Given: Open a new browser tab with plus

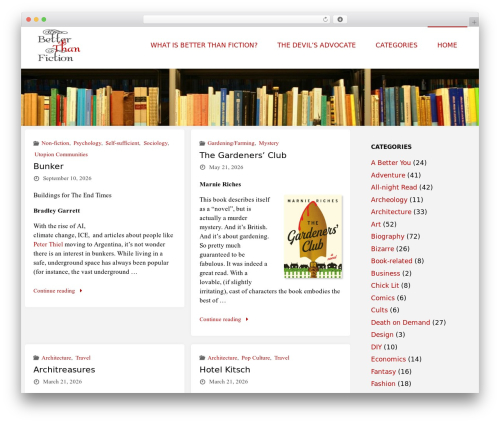Looking at the screenshot, I should (x=474, y=22).
